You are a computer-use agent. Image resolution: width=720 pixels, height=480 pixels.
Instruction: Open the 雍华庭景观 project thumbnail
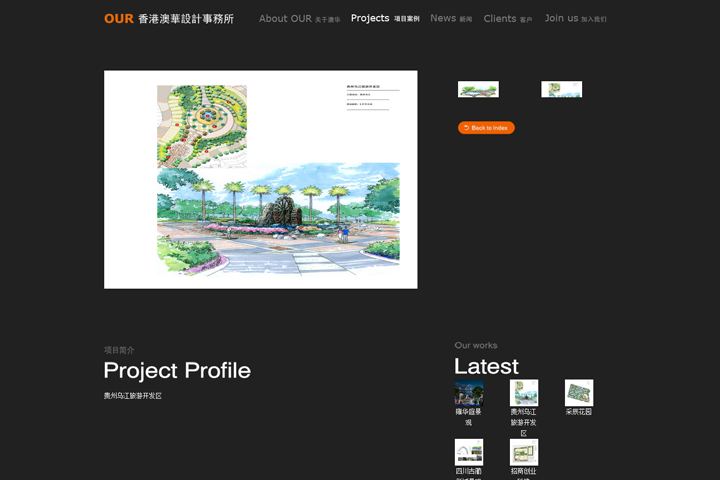tap(469, 392)
